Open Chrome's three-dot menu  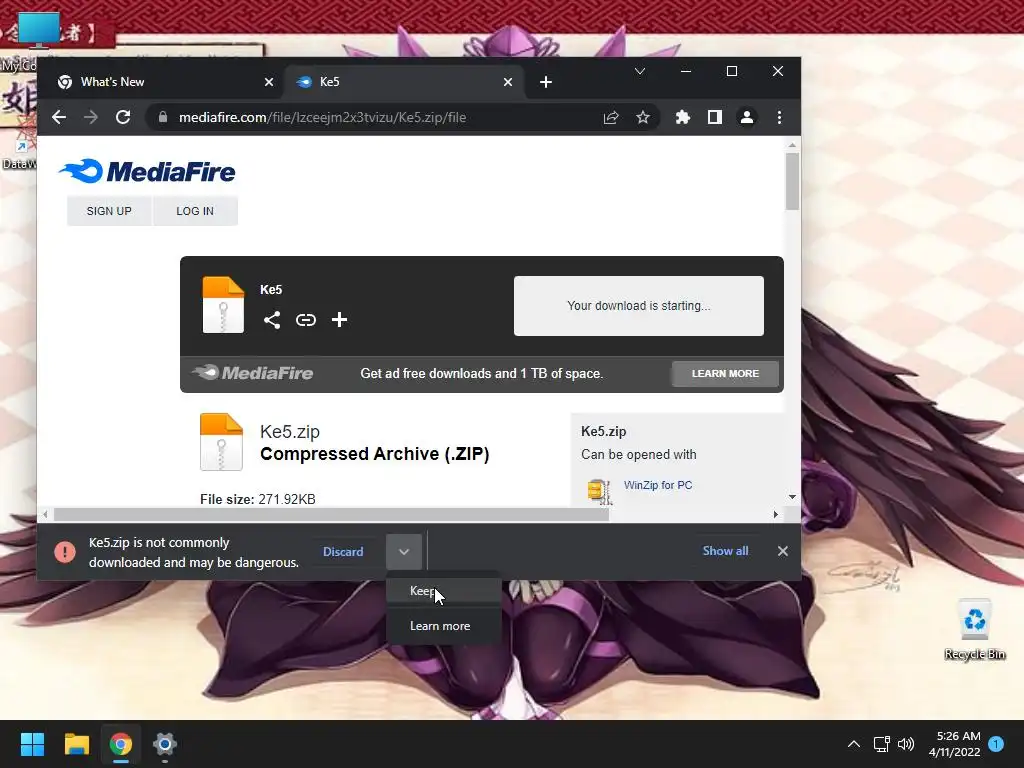click(779, 118)
